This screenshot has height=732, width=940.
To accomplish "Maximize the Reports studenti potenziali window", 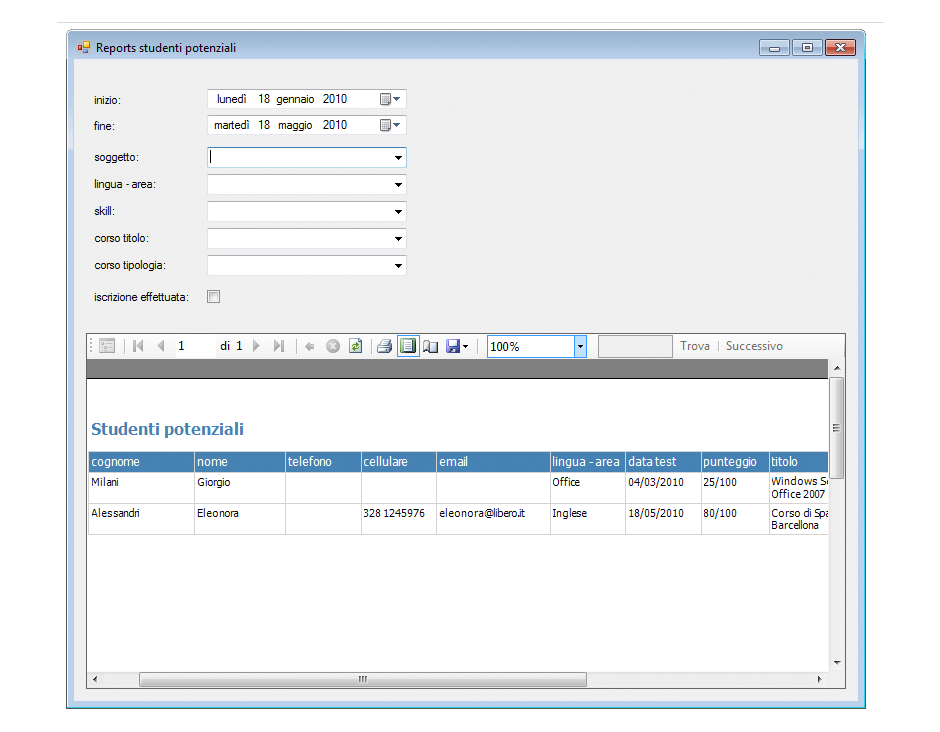I will (808, 47).
